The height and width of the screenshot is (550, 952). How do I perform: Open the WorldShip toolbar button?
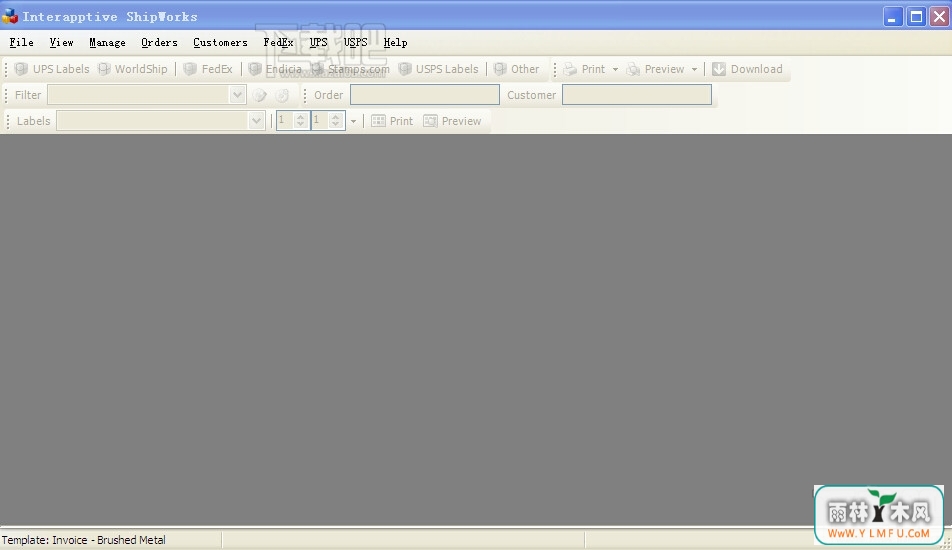132,69
